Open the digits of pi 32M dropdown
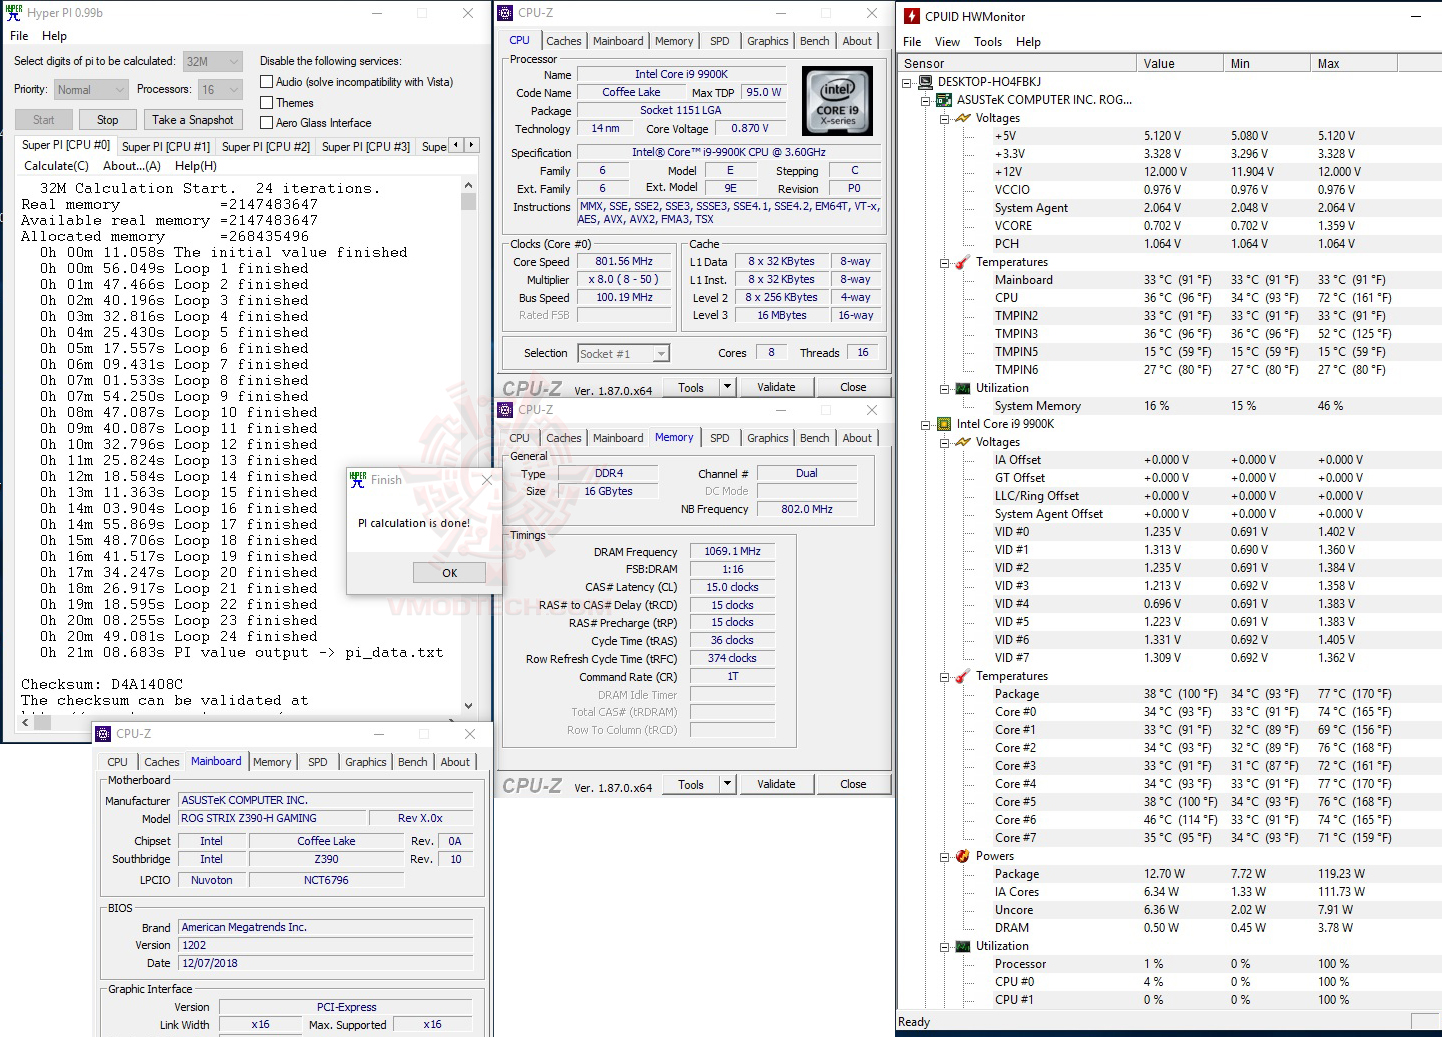The width and height of the screenshot is (1442, 1037). 213,61
